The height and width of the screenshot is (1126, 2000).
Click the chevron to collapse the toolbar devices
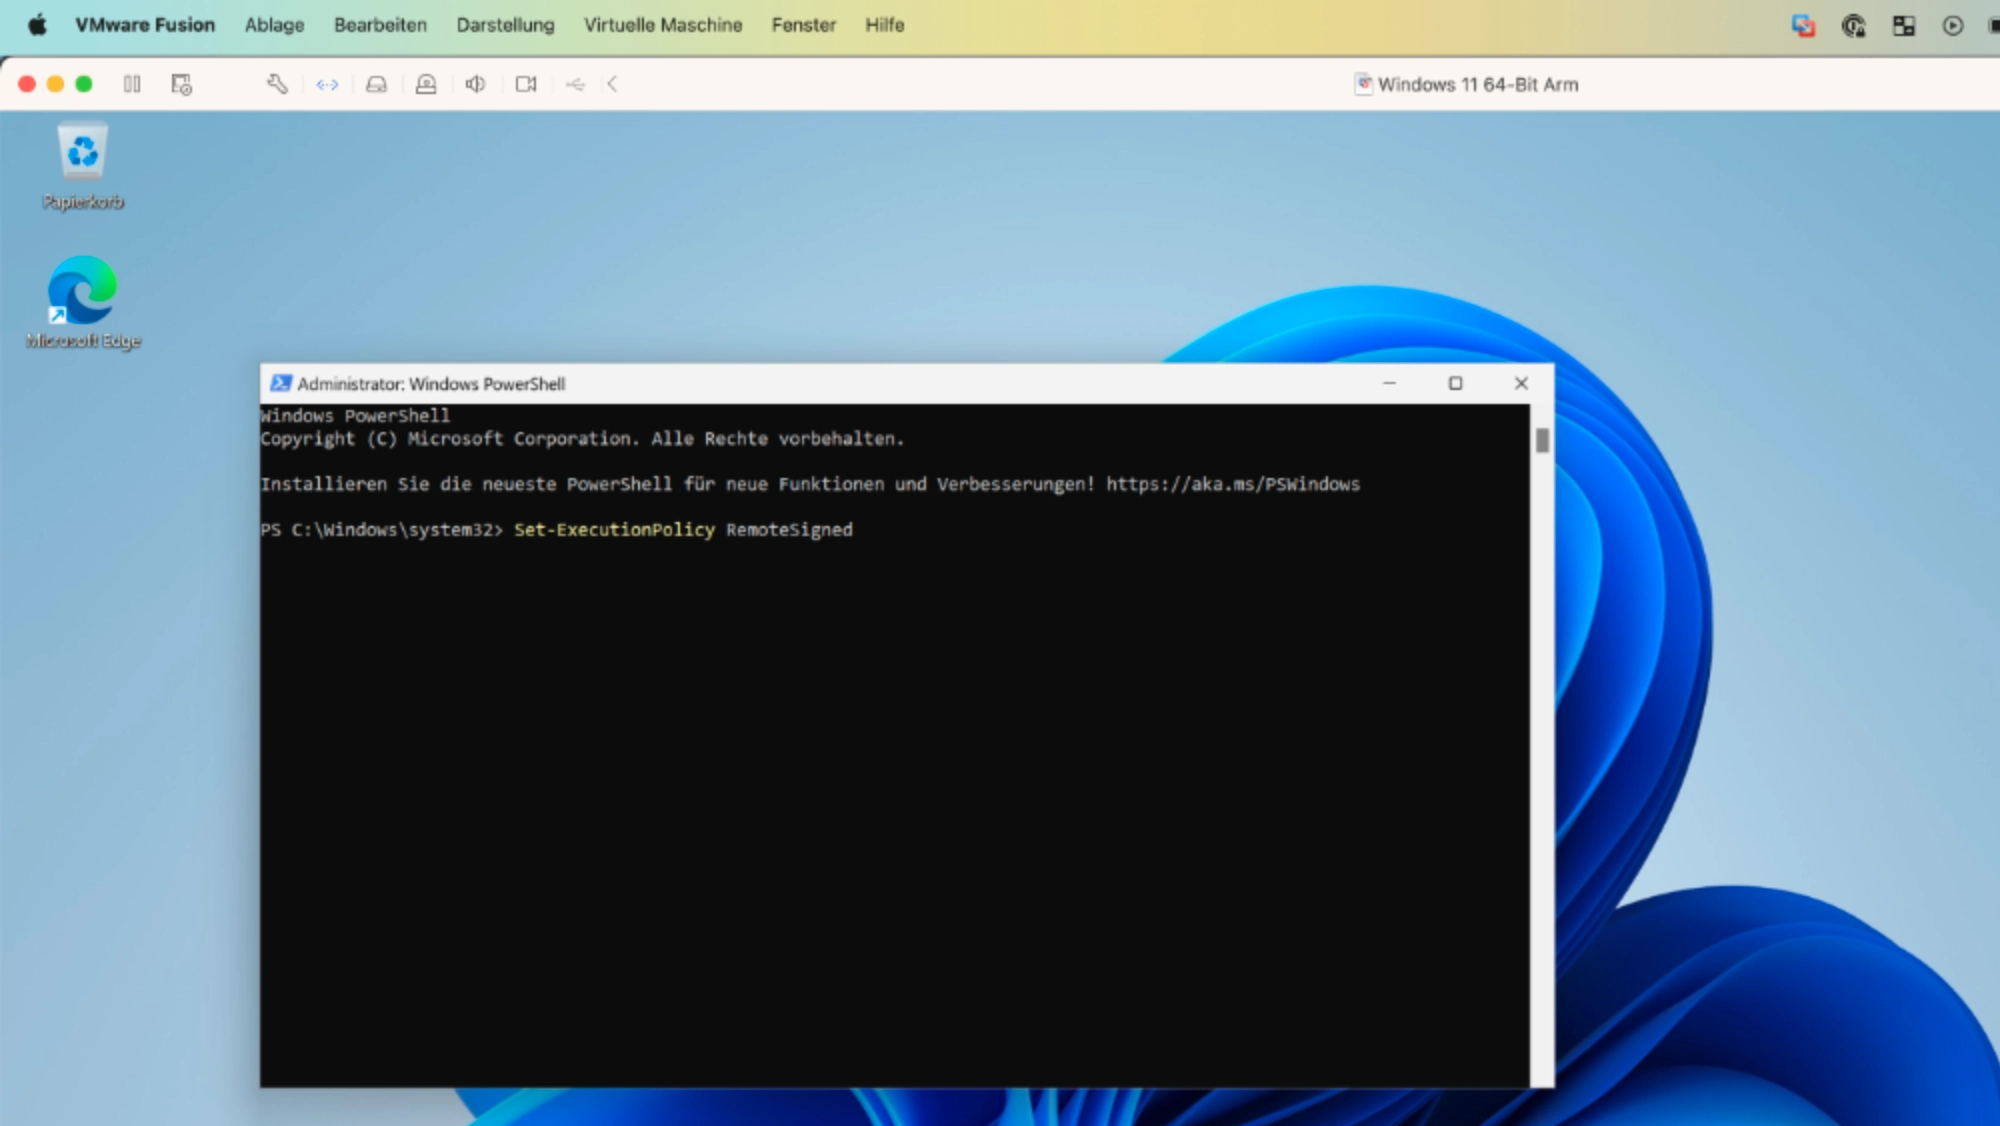coord(612,84)
